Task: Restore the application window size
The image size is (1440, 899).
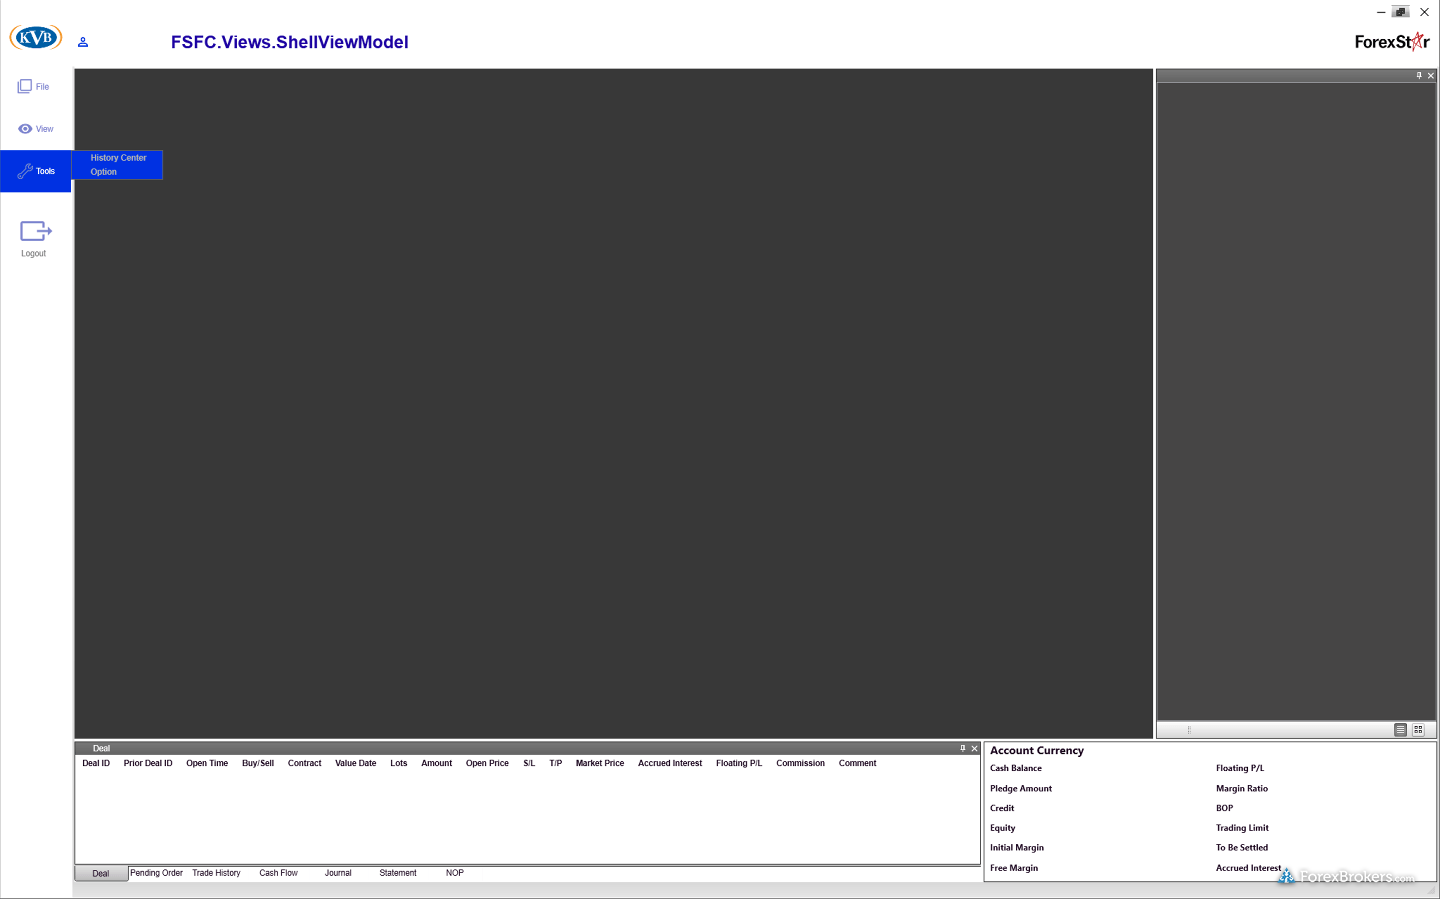Action: 1401,12
